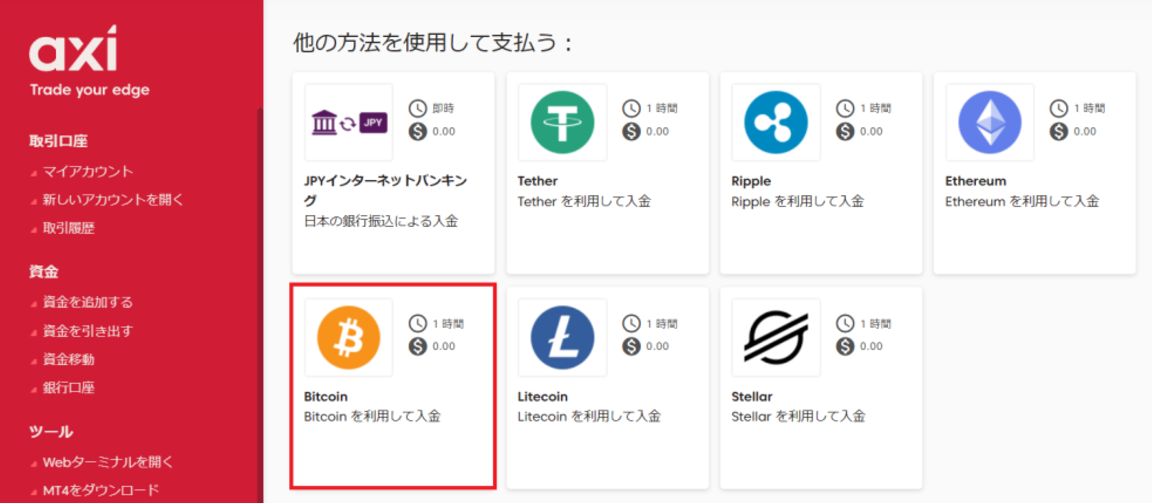
Task: Select 資金を追加する in the sidebar
Action: [88, 302]
